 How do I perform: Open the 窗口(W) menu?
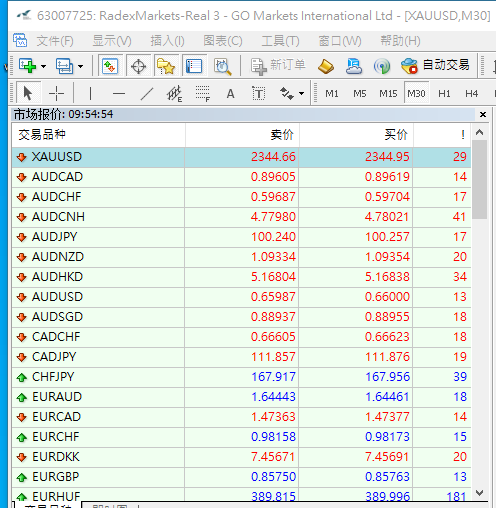pyautogui.click(x=340, y=41)
